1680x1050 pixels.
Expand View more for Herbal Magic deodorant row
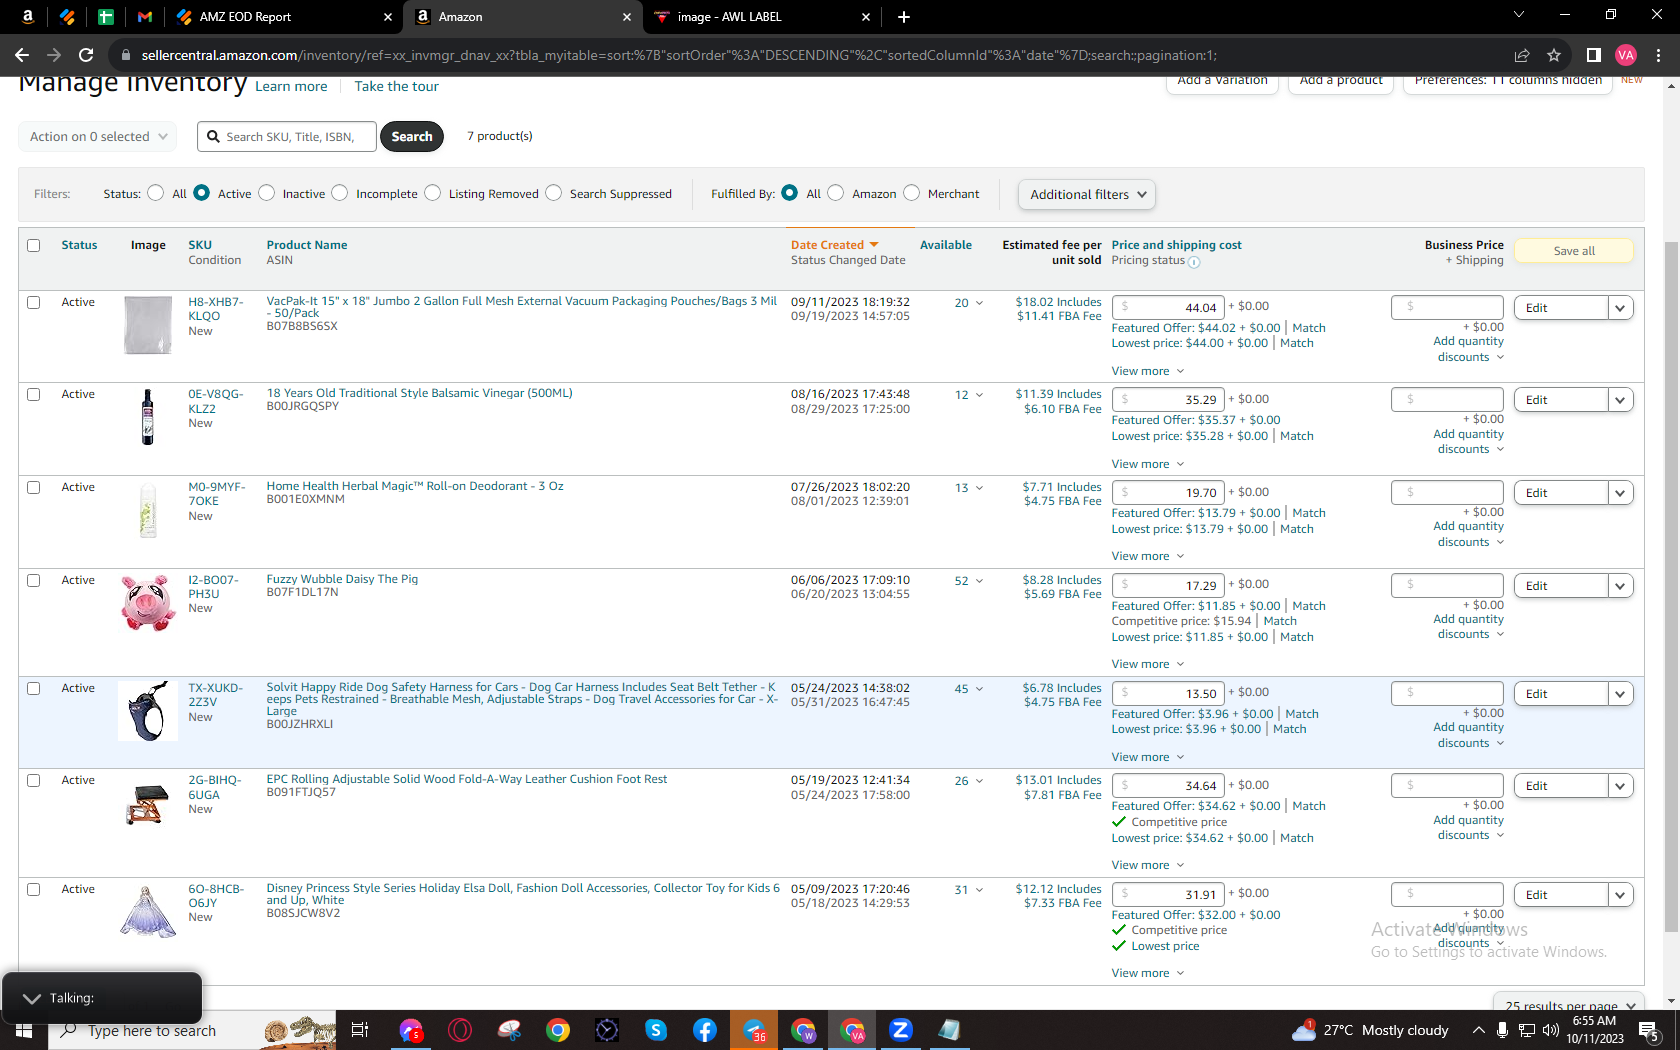[1148, 556]
